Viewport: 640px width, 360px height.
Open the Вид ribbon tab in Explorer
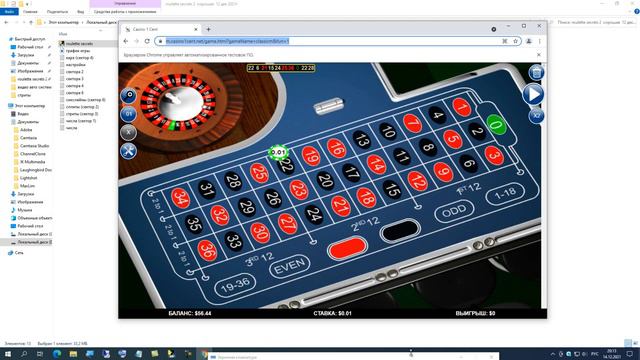[81, 12]
